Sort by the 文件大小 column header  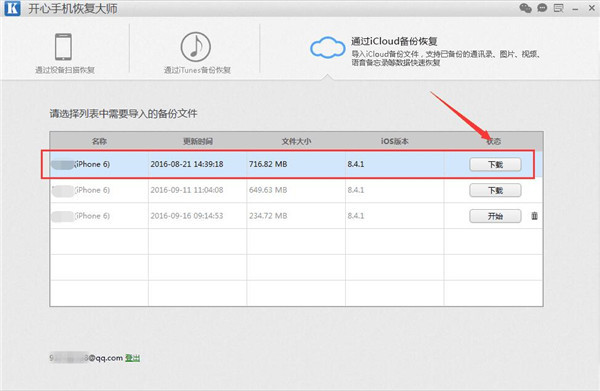pyautogui.click(x=296, y=141)
